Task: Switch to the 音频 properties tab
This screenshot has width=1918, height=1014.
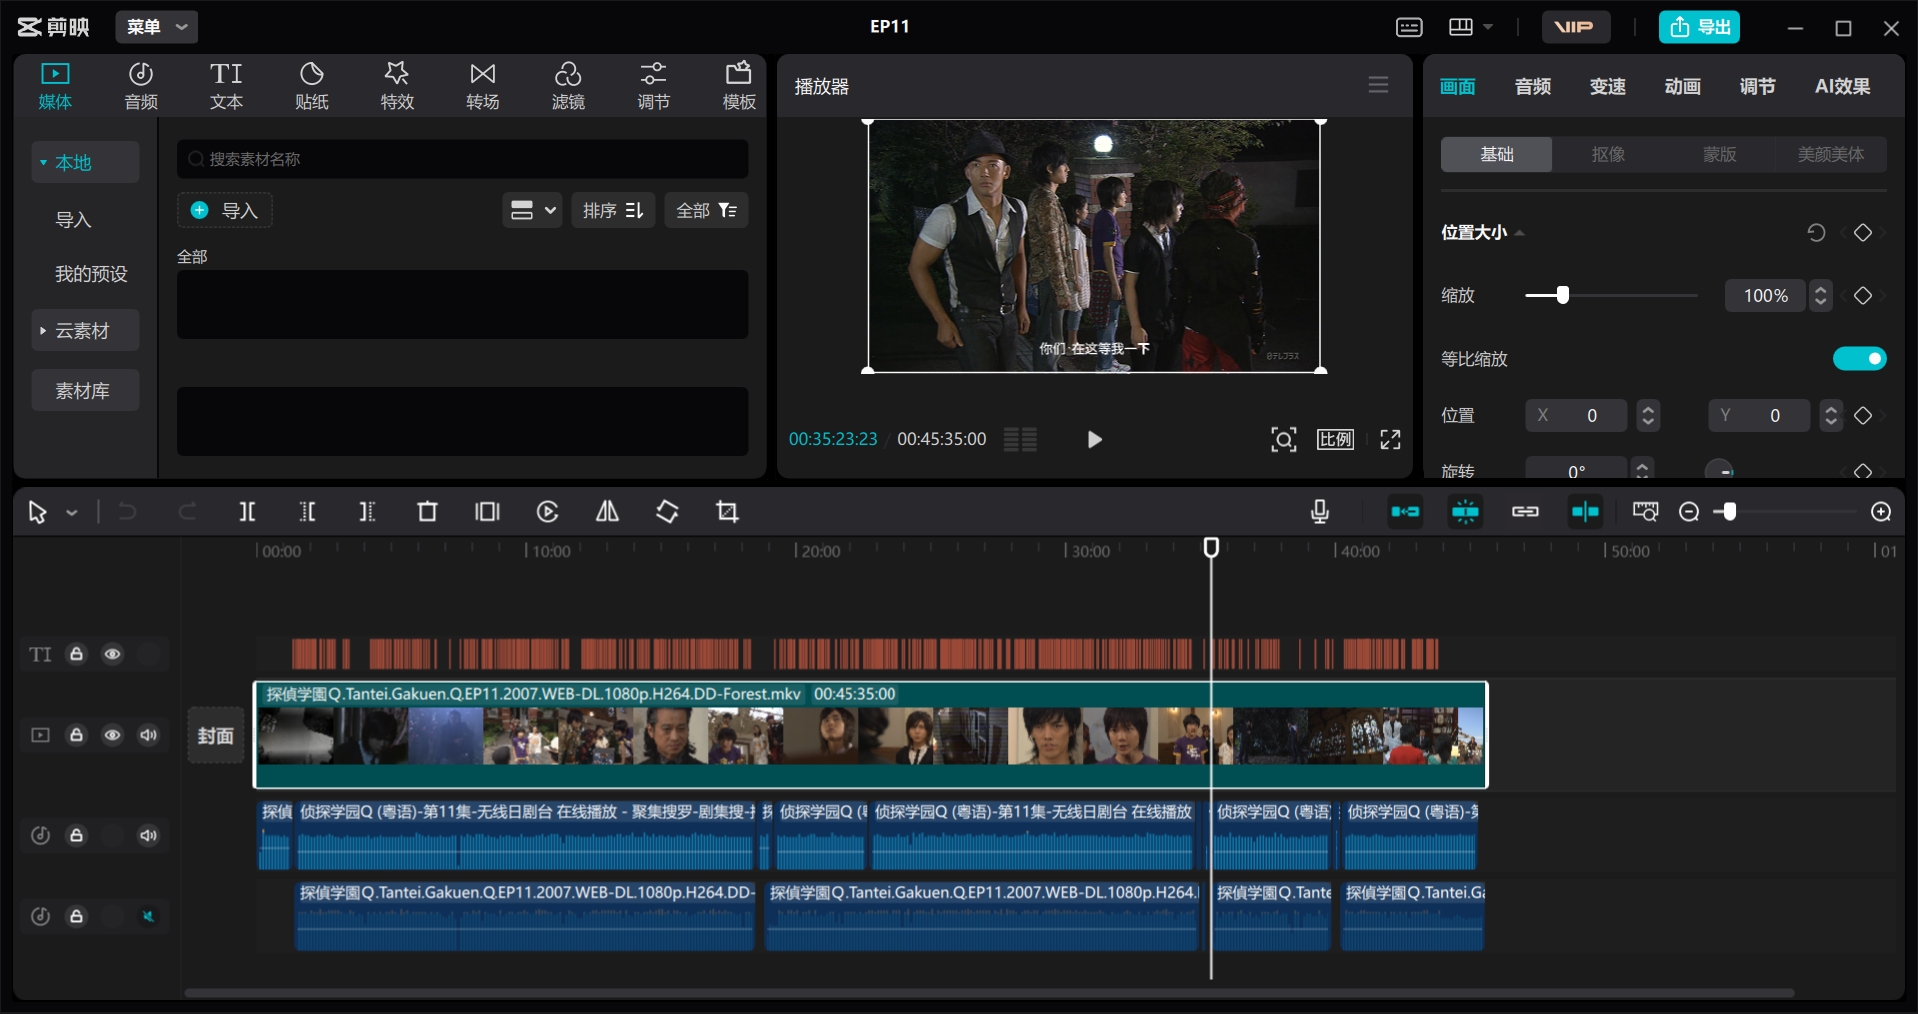Action: [x=1532, y=87]
